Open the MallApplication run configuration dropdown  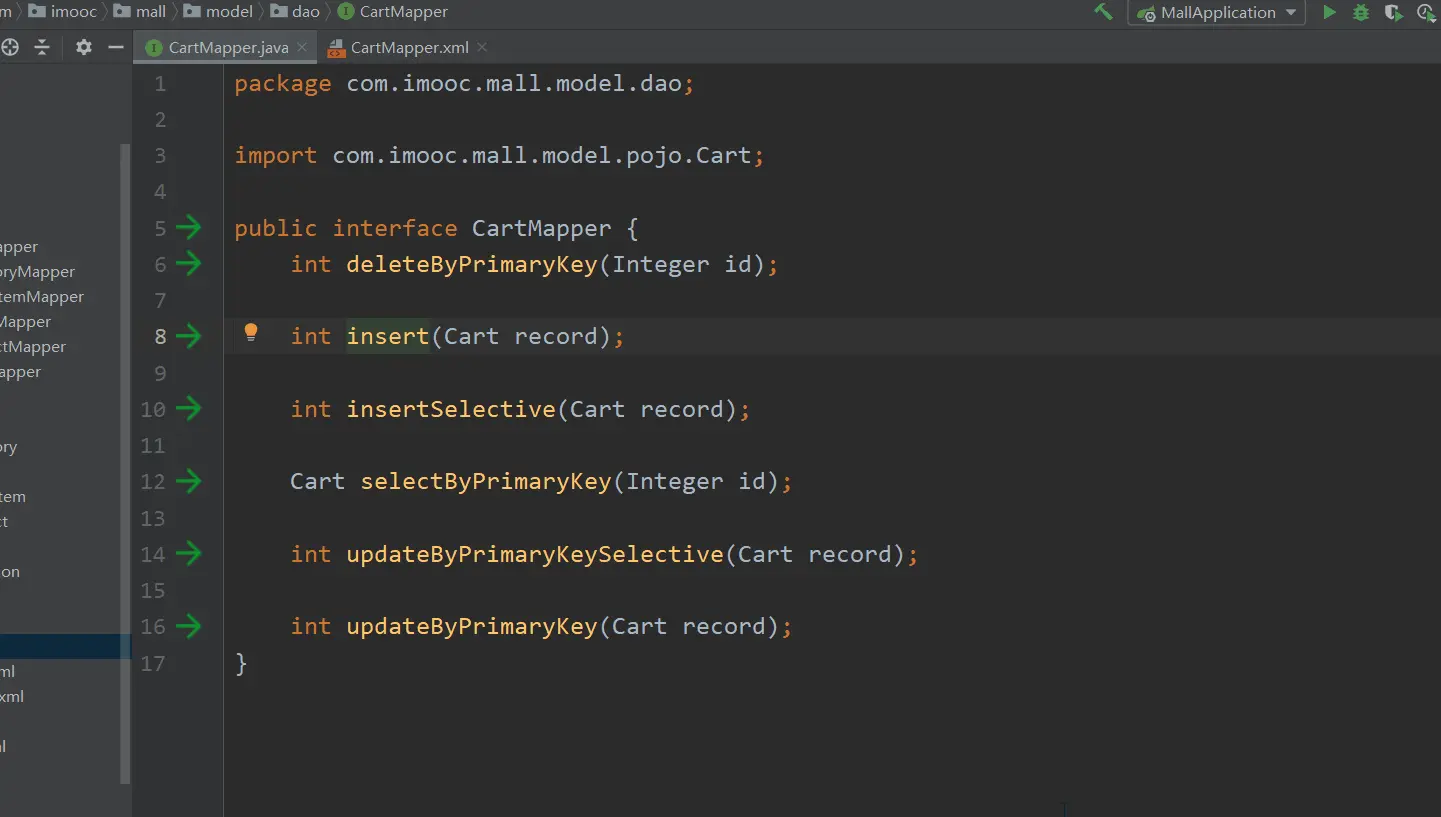click(1217, 13)
